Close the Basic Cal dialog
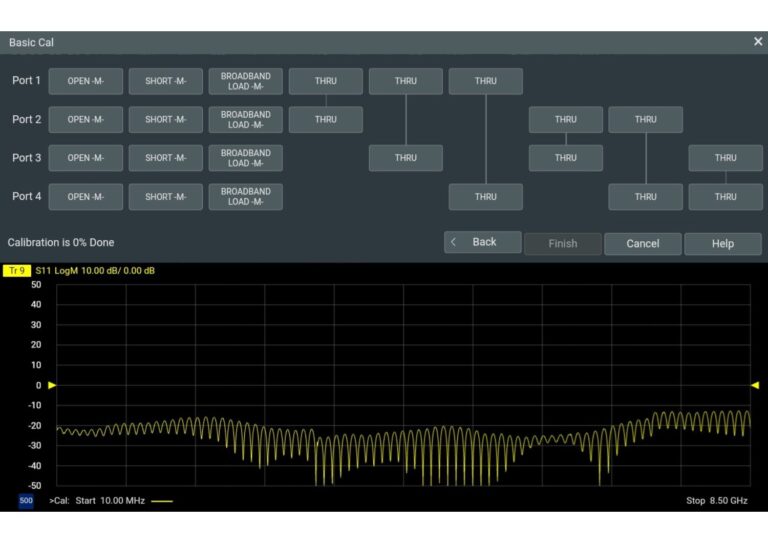Screen dimensions: 768x543 click(758, 42)
